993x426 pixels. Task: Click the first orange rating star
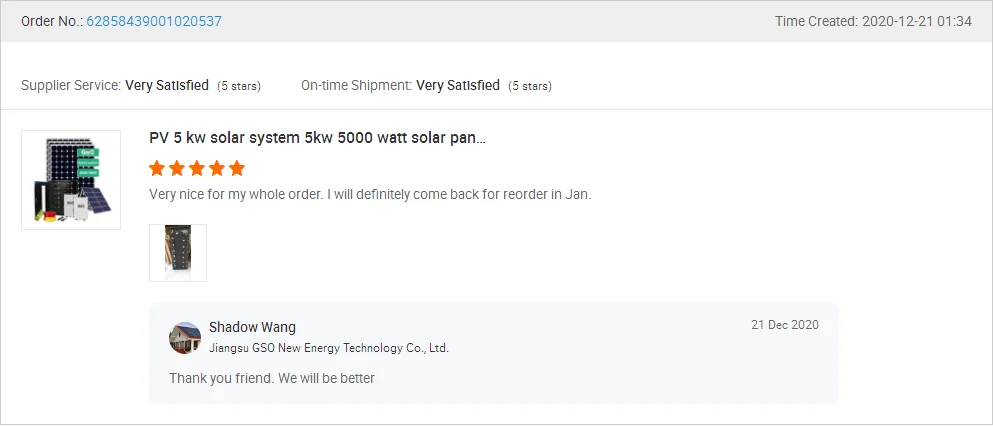pyautogui.click(x=157, y=168)
